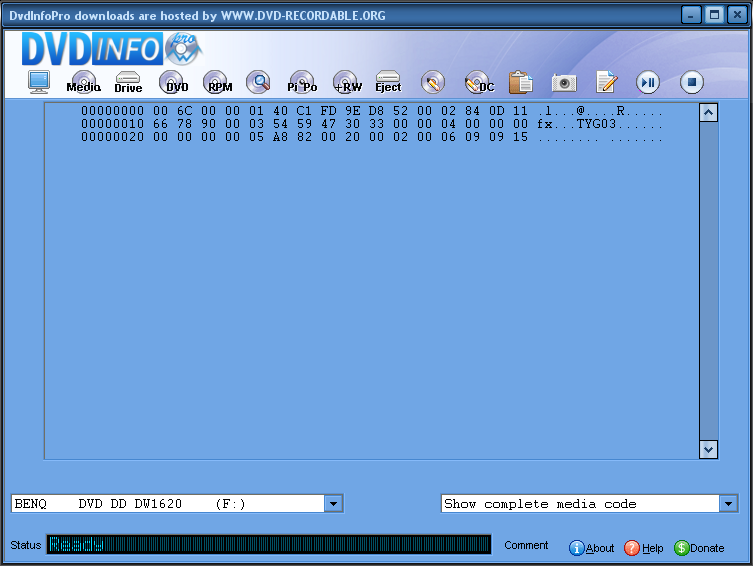Viewport: 753px width, 566px height.
Task: Open the notepad edit icon
Action: click(x=607, y=82)
